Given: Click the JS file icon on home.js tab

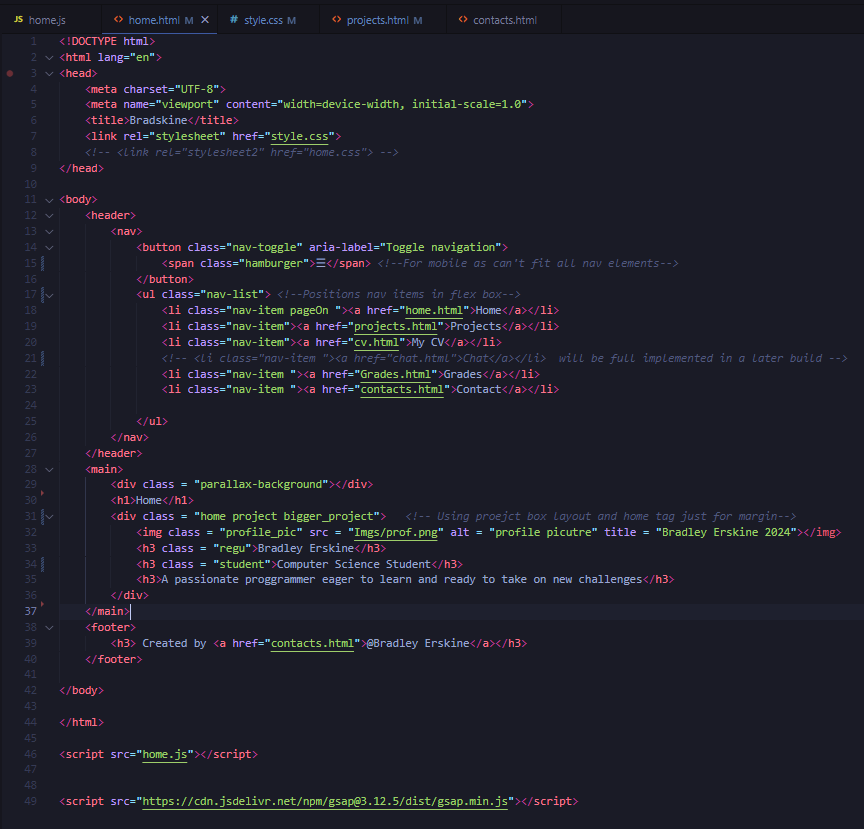Looking at the screenshot, I should [18, 20].
